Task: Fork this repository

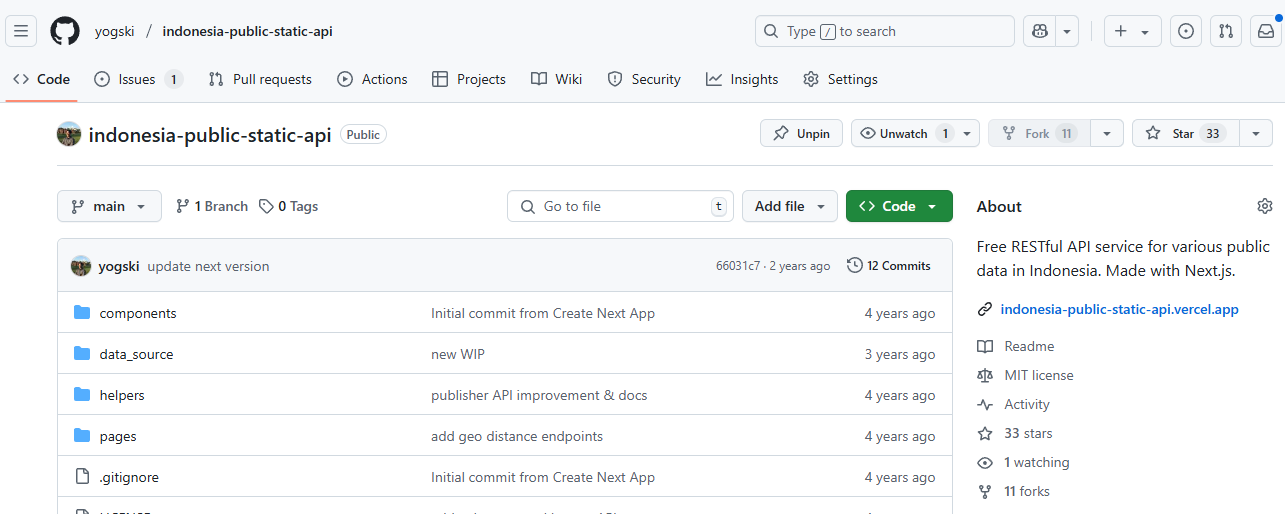Action: click(1037, 133)
